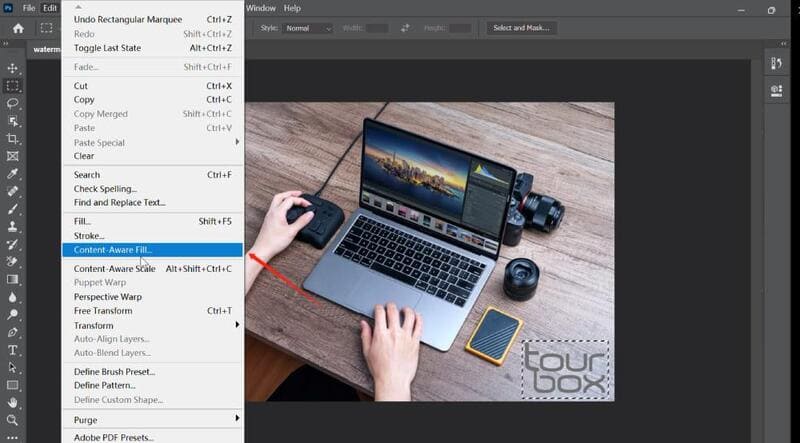The height and width of the screenshot is (443, 800).
Task: Select the History Brush tool
Action: tap(12, 244)
